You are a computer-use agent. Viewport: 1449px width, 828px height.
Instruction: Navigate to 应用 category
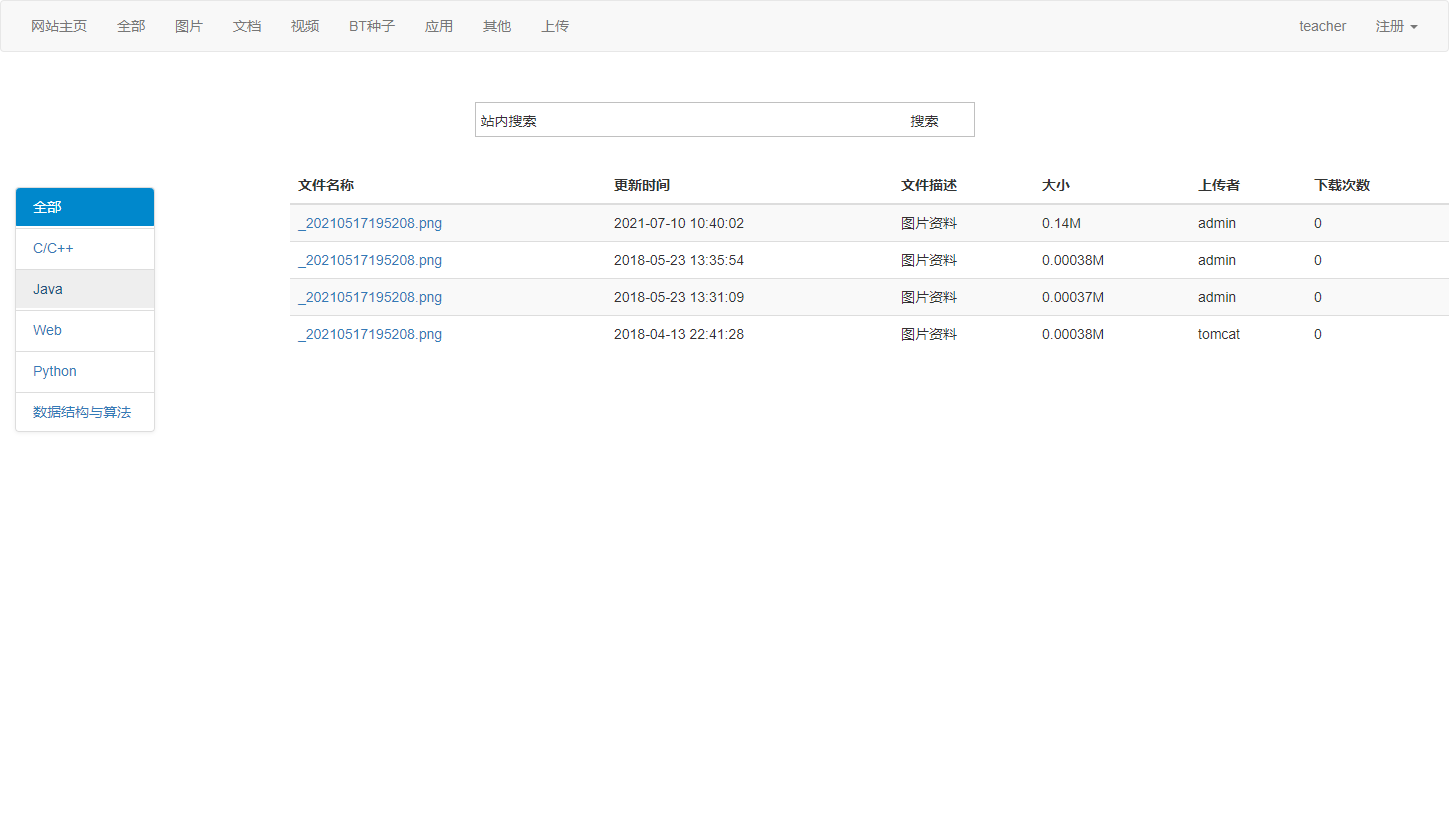[x=439, y=26]
